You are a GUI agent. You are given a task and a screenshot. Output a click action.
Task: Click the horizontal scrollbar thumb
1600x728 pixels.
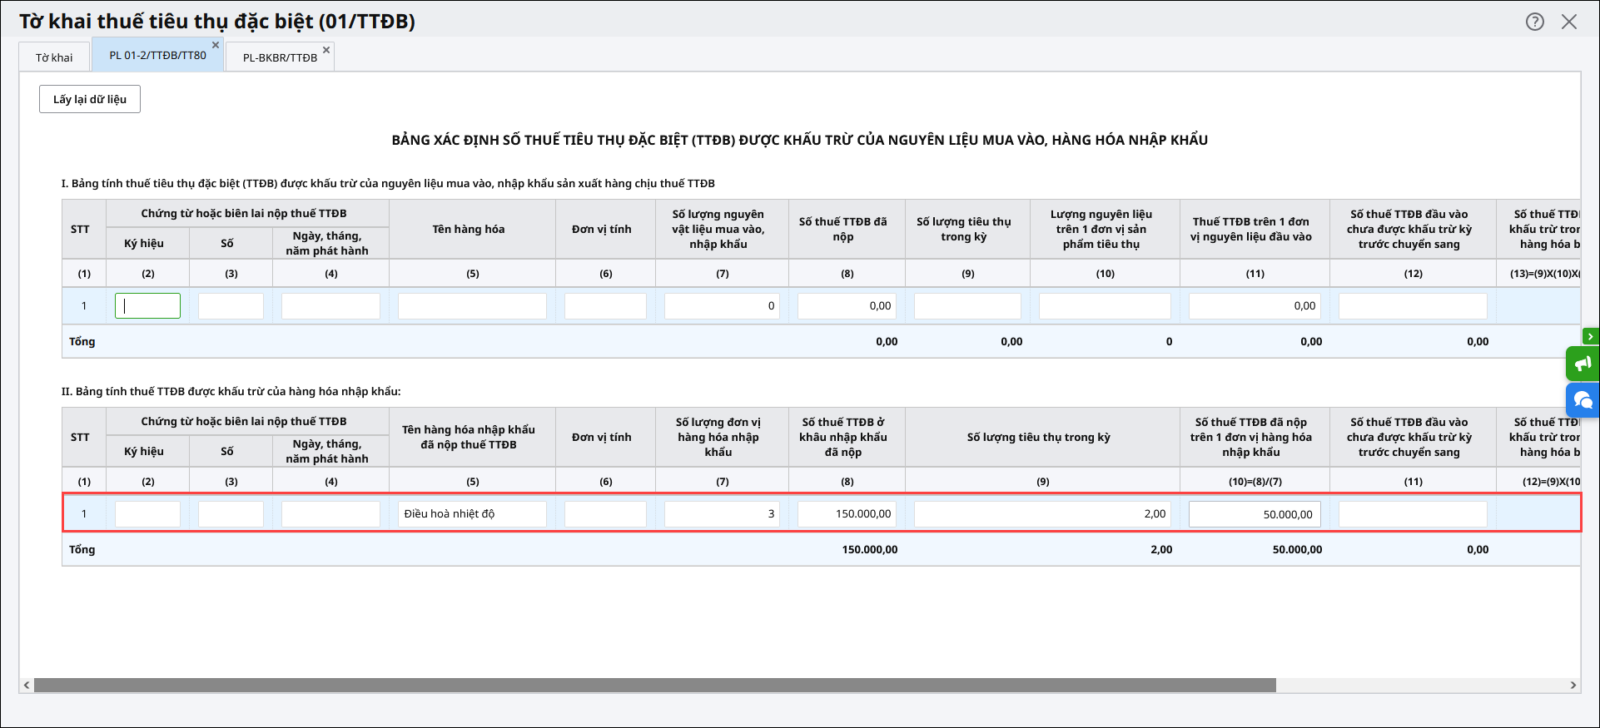pyautogui.click(x=655, y=685)
